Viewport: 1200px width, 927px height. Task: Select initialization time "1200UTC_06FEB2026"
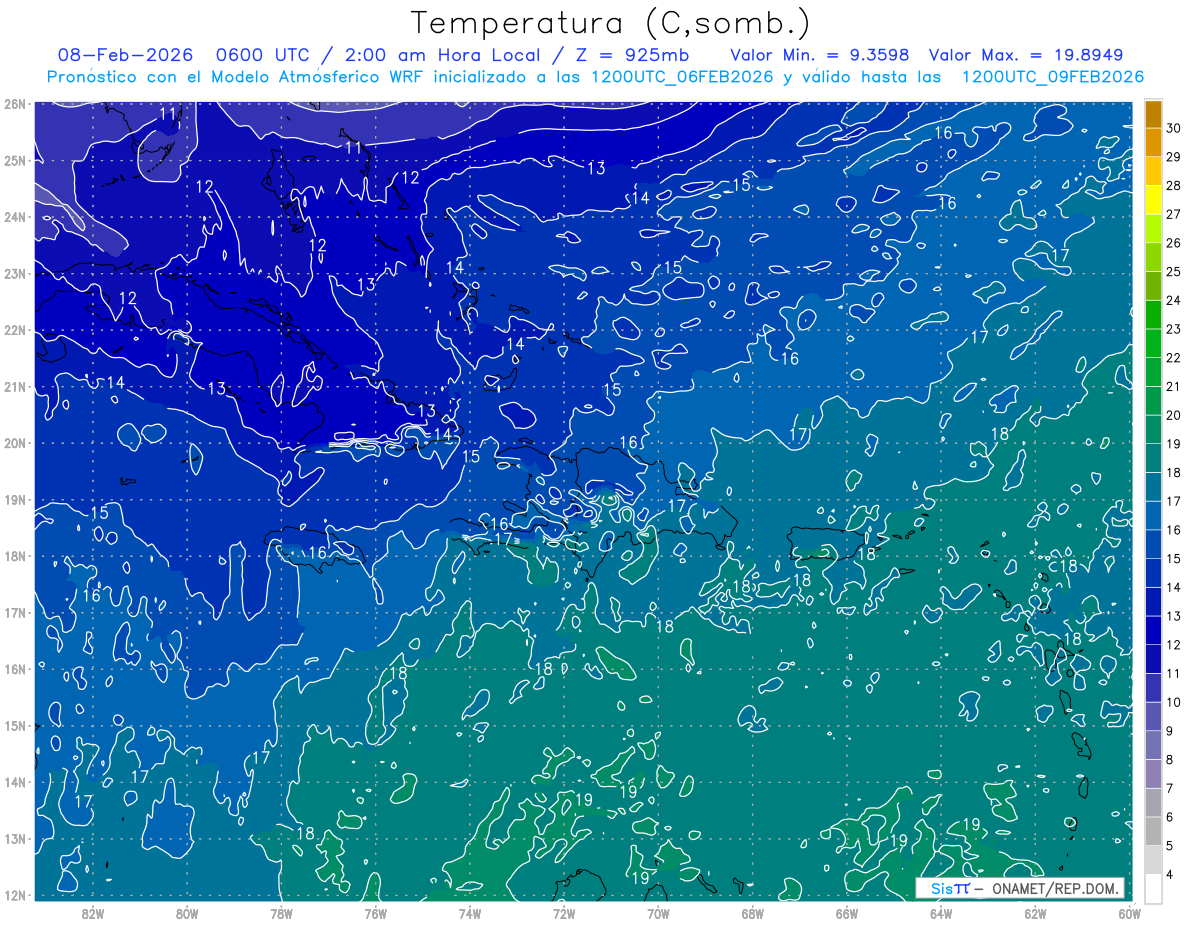(682, 77)
